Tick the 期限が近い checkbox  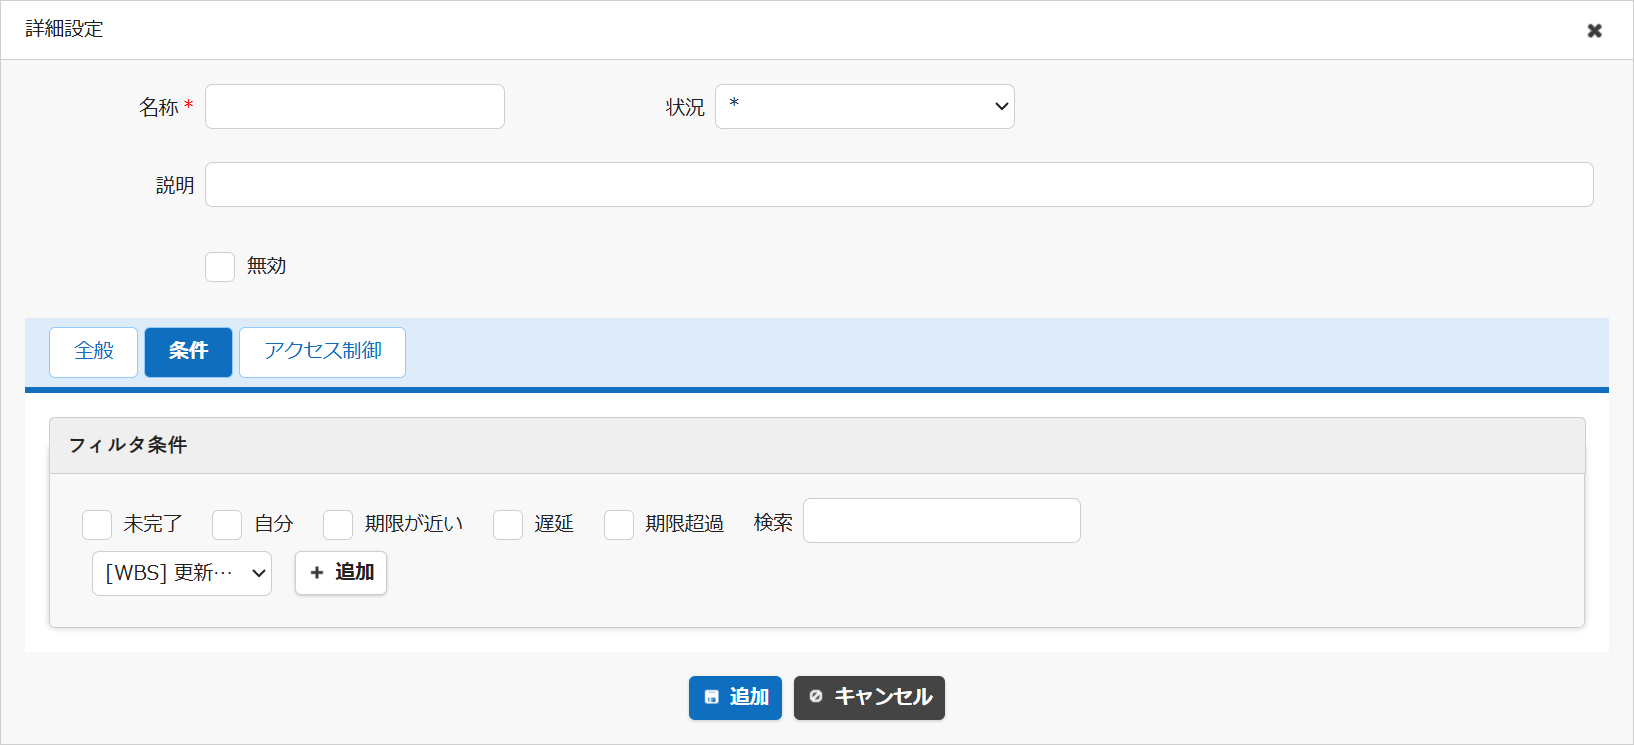pyautogui.click(x=338, y=525)
